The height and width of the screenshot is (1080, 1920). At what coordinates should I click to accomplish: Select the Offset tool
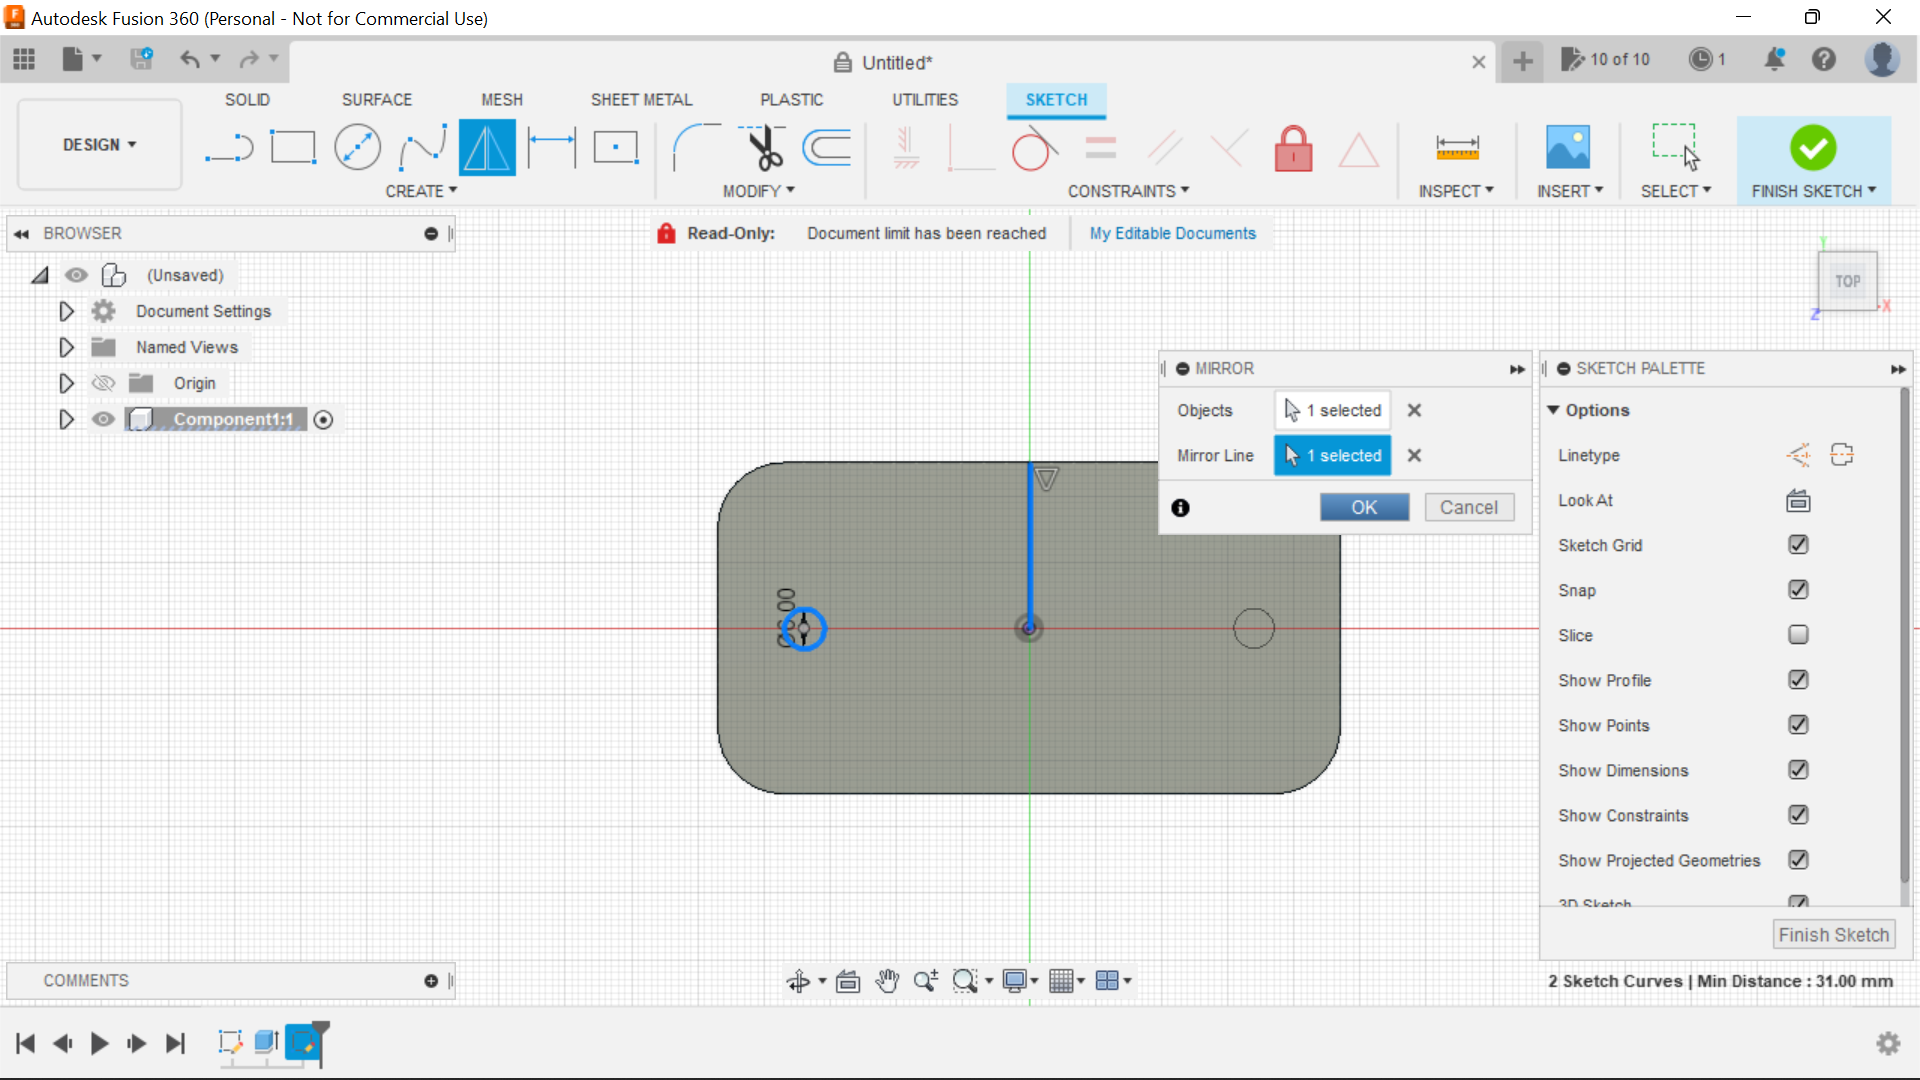click(x=827, y=148)
